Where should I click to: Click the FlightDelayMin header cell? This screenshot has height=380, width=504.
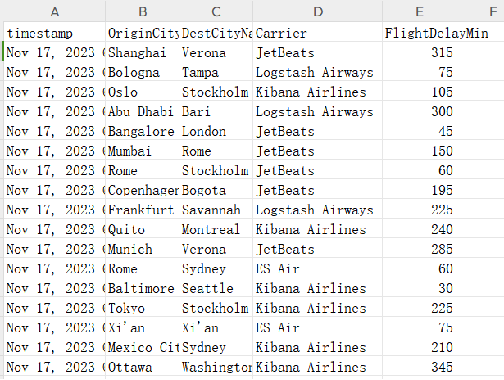(x=419, y=33)
